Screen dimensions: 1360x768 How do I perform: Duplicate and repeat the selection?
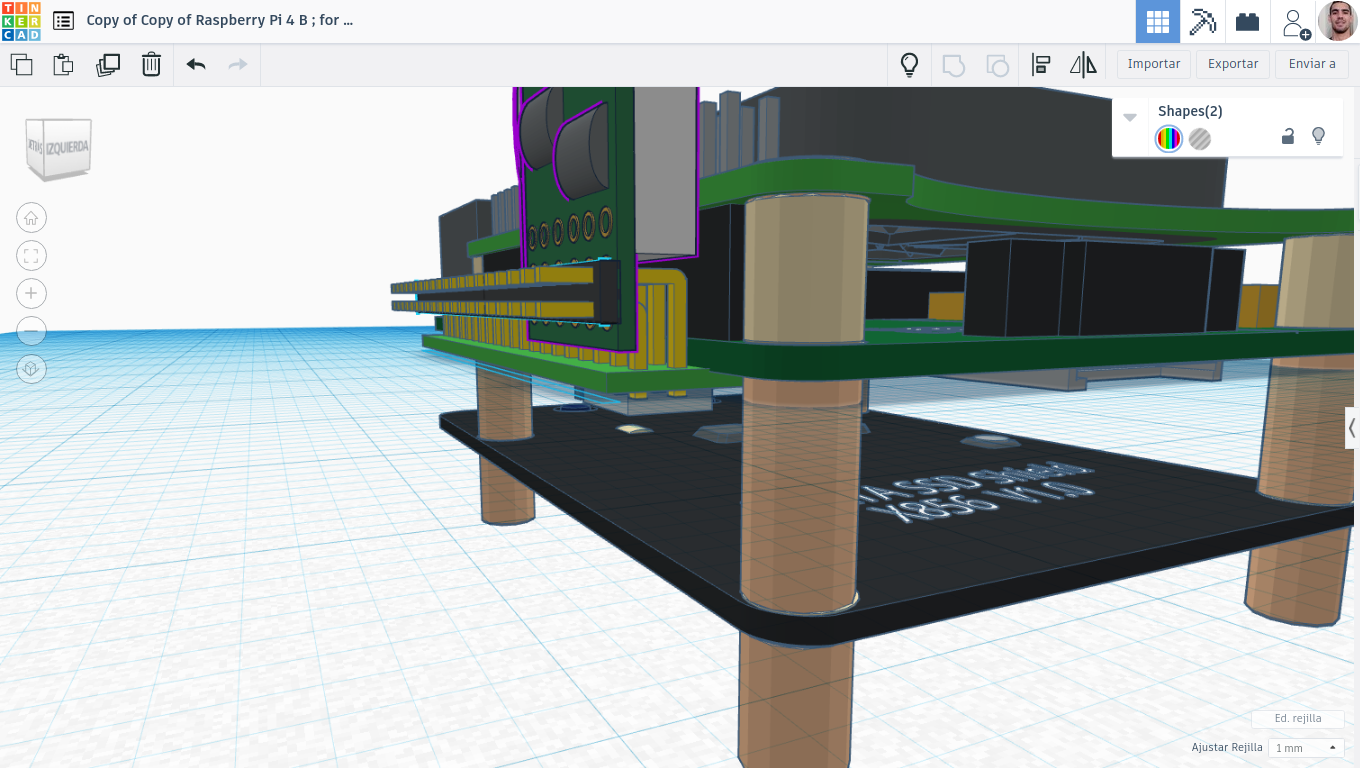(107, 65)
